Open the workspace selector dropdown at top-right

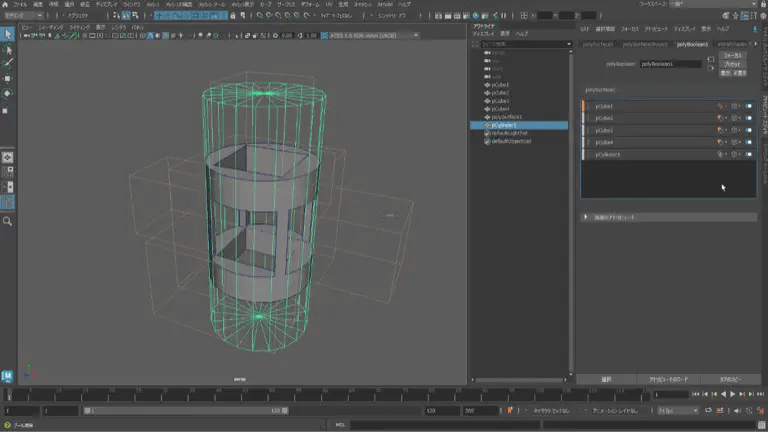coord(714,4)
